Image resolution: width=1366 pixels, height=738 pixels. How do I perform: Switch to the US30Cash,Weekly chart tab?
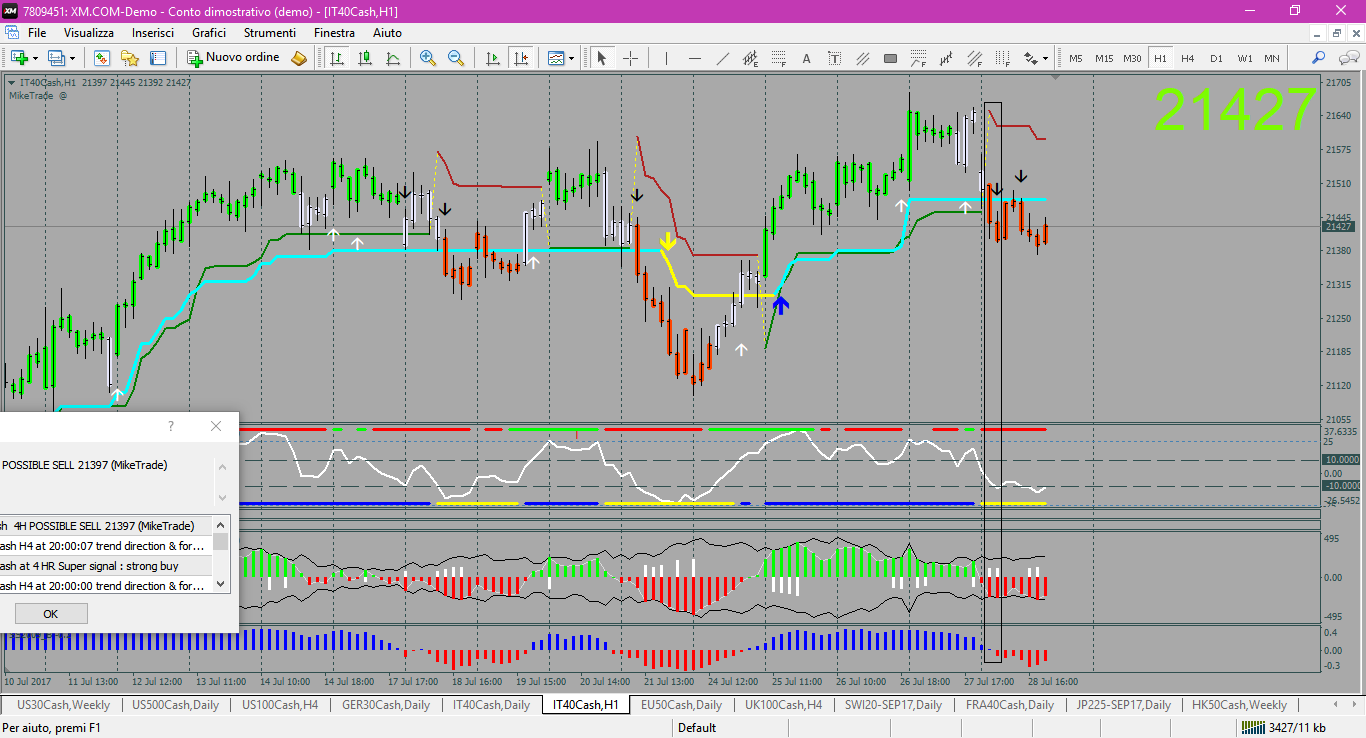coord(64,705)
